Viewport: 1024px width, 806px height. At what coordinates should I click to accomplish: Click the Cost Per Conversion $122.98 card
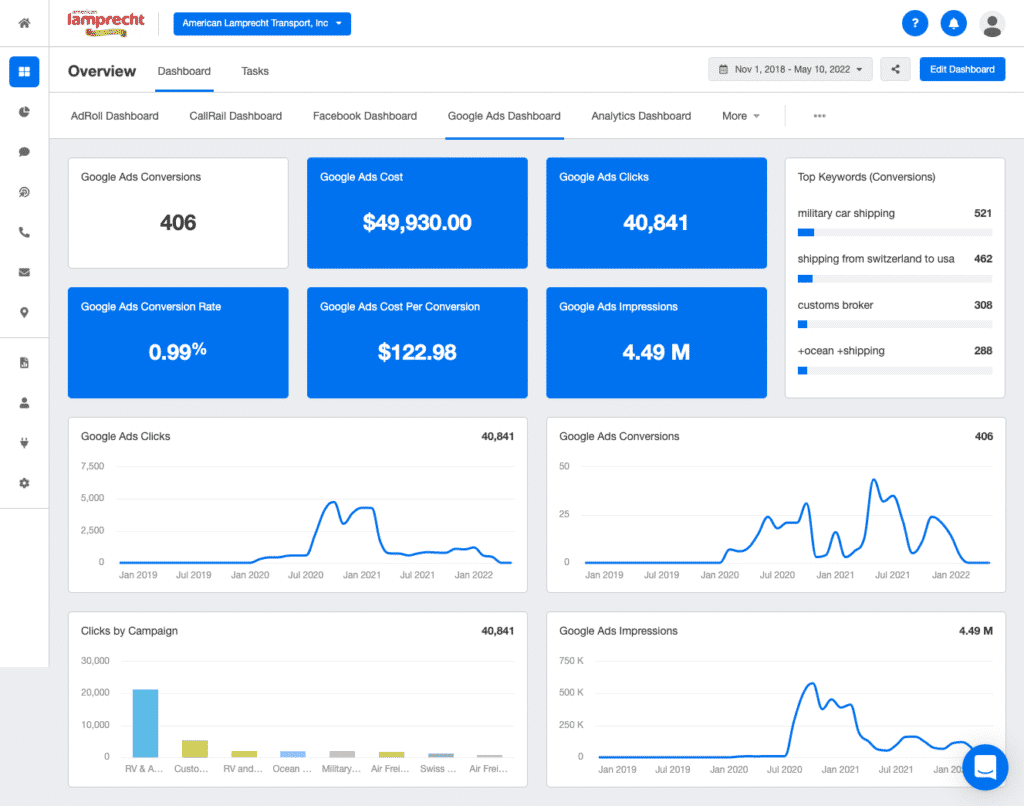point(417,342)
